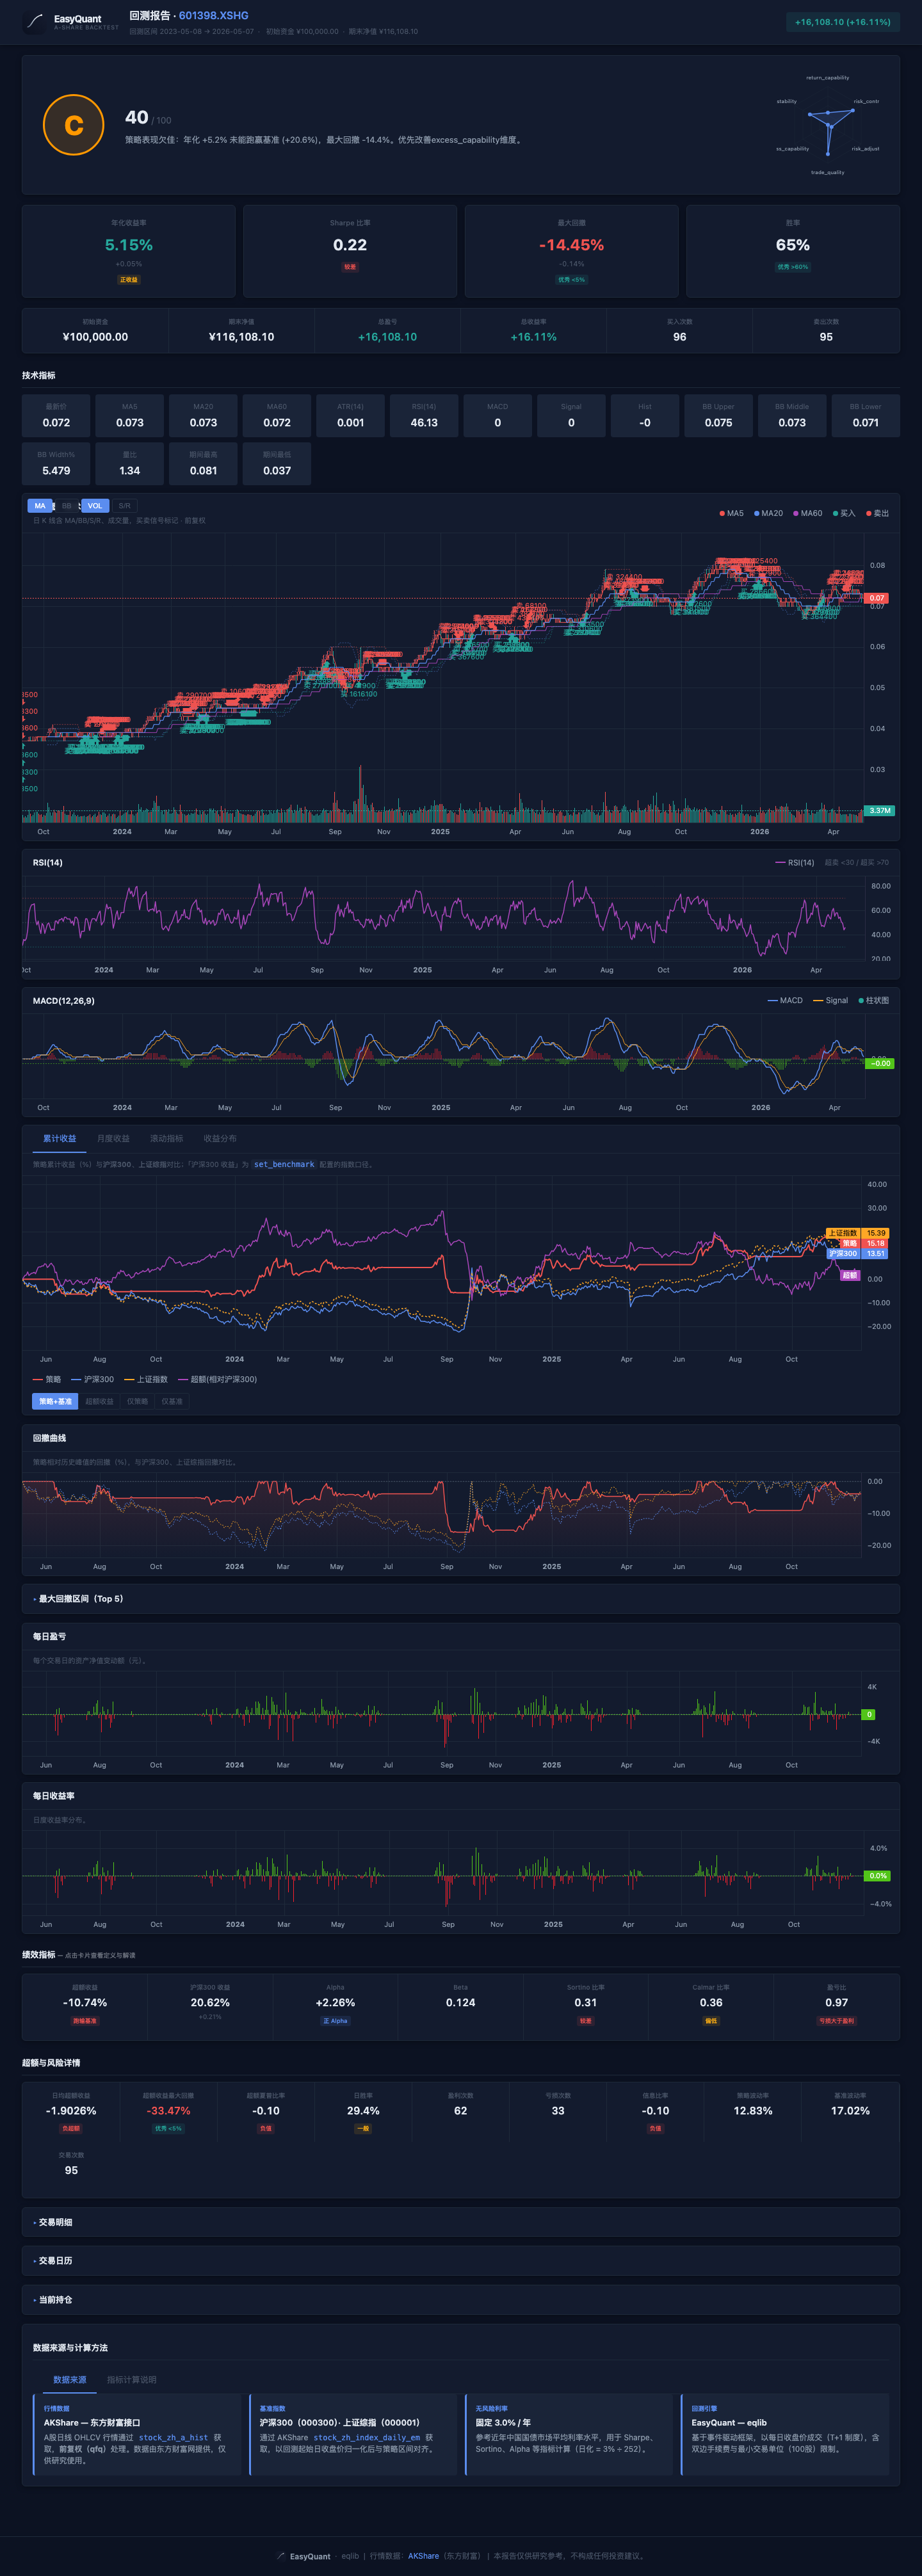Click the 沪深300 blue legend line marker
The height and width of the screenshot is (2576, 922).
point(76,1380)
